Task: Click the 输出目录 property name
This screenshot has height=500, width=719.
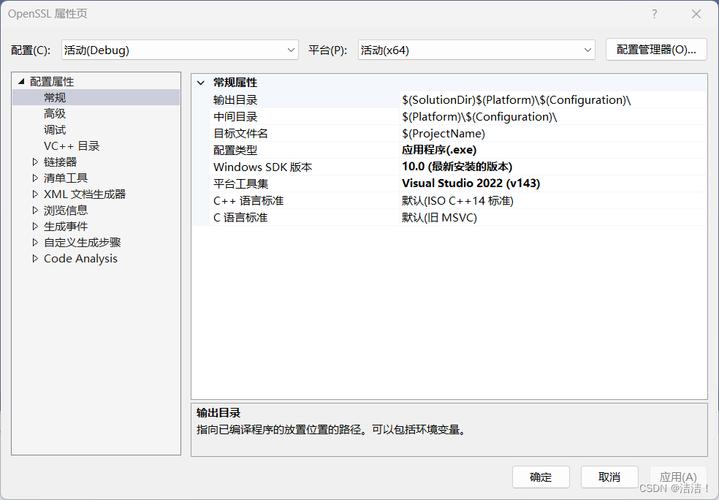Action: pyautogui.click(x=235, y=100)
